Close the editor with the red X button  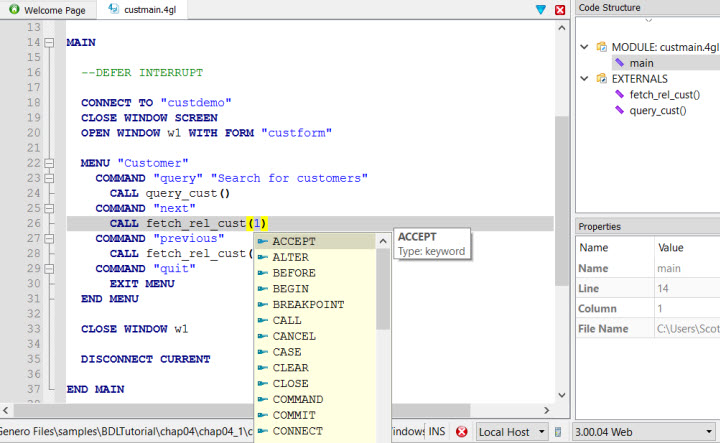point(559,9)
